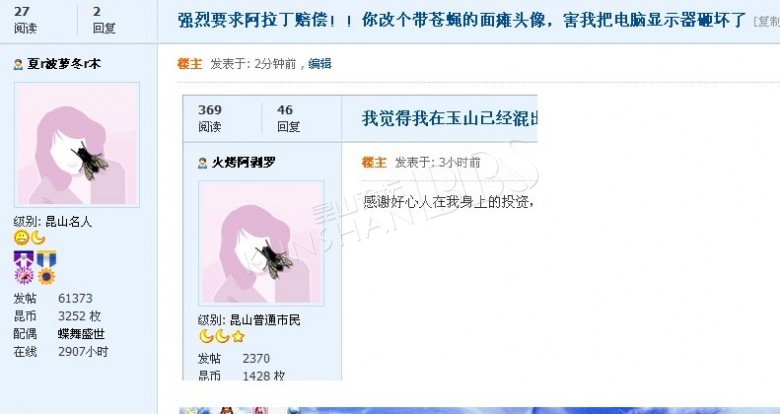Viewport: 780px width, 414px height.
Task: Click 61373 post count number
Action: pyautogui.click(x=75, y=299)
